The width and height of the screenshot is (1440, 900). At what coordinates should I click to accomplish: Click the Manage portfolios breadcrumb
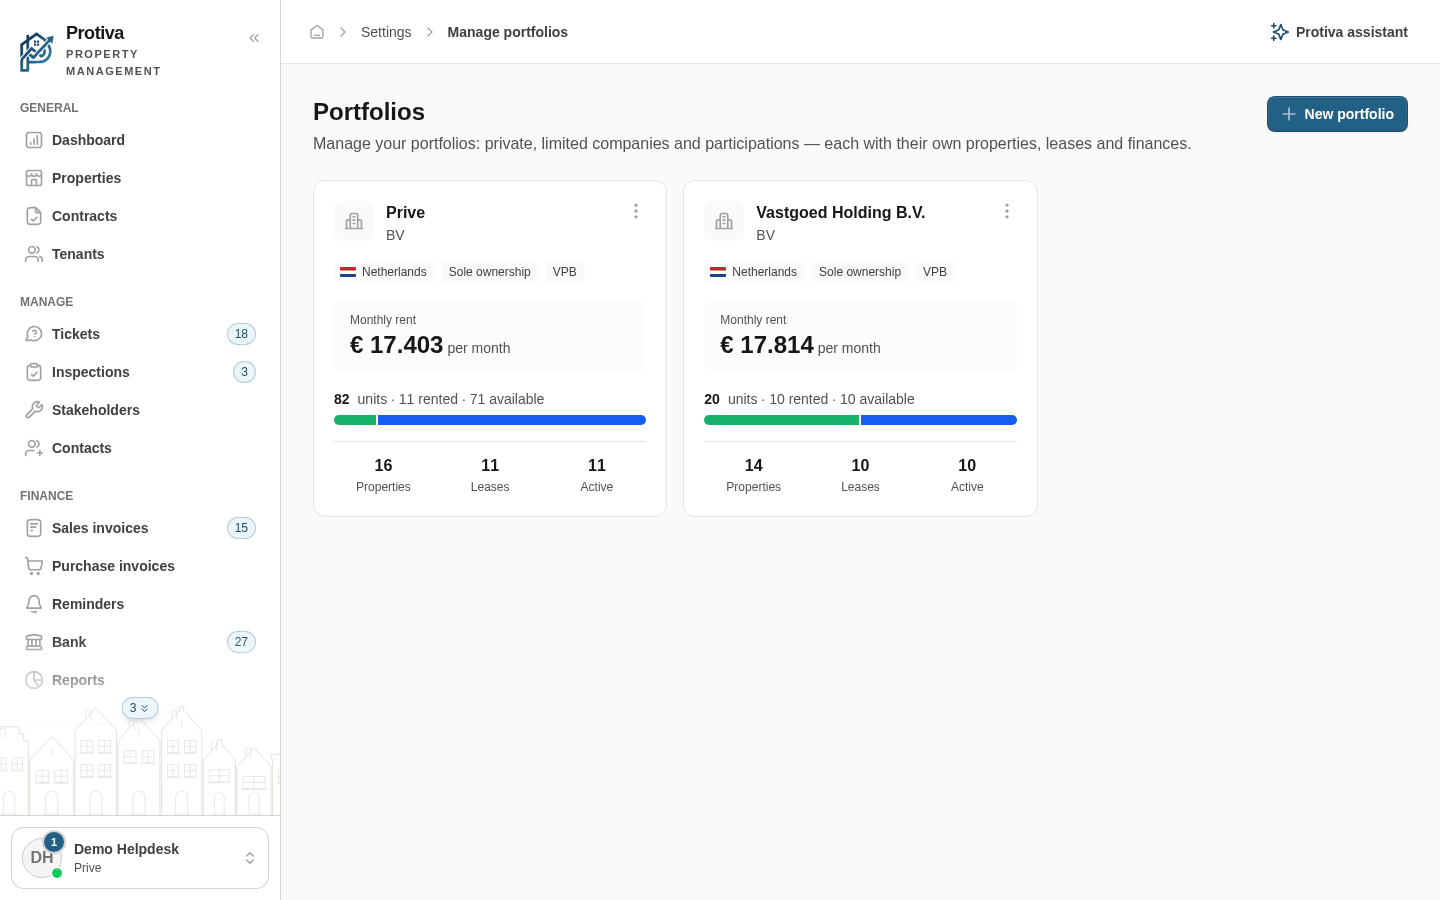coord(507,32)
